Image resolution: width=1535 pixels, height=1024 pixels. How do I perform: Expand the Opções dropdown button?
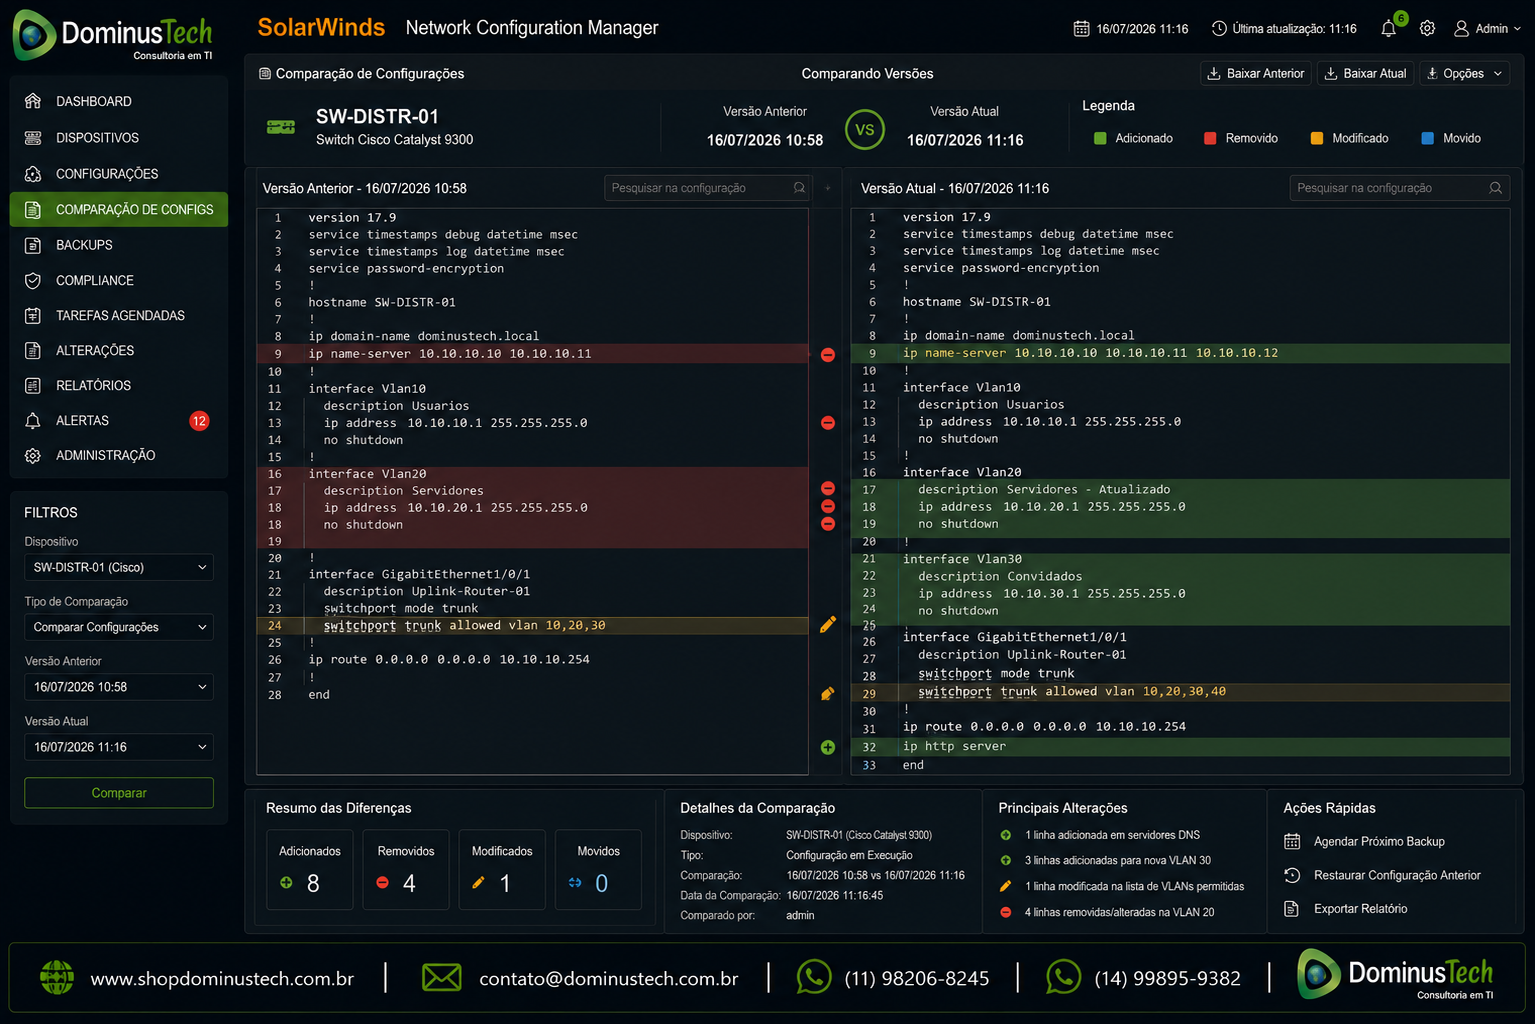coord(1464,74)
